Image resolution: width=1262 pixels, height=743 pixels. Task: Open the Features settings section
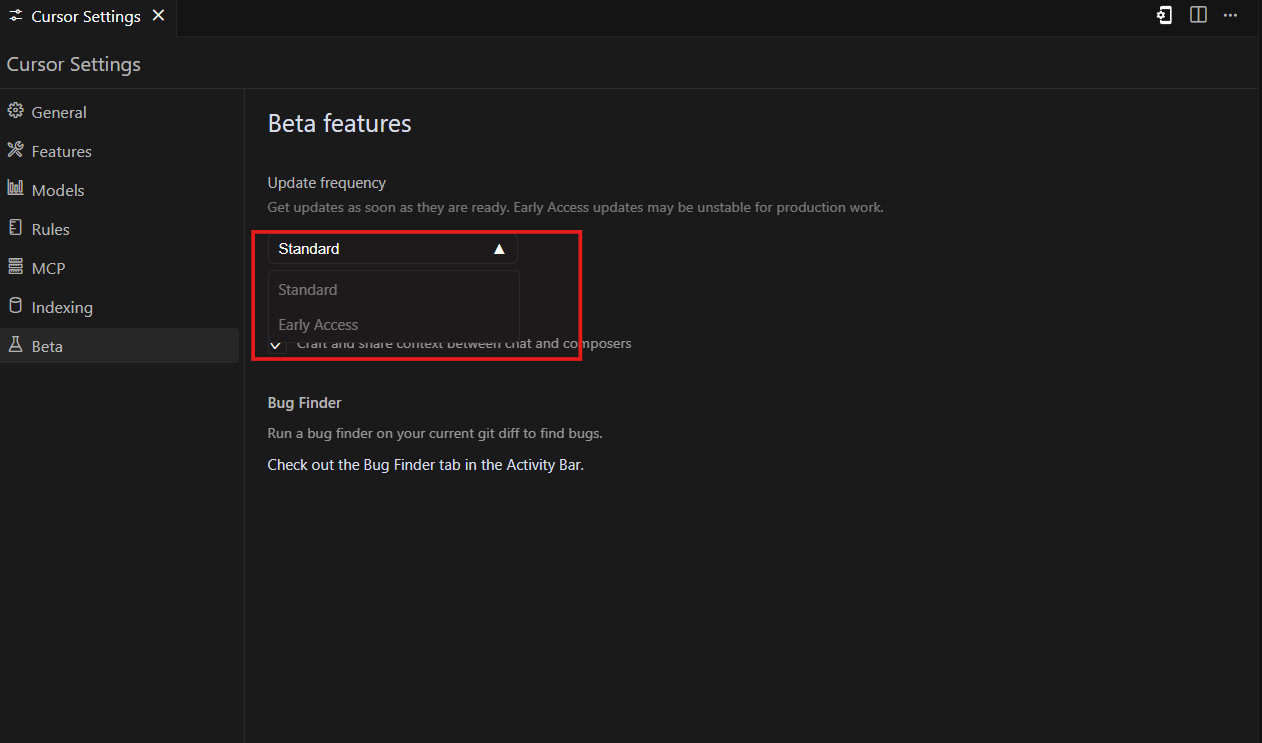pos(119,151)
